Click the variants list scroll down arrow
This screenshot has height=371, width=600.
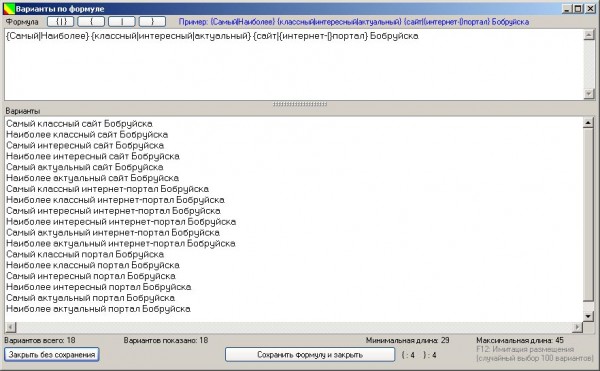coord(589,316)
